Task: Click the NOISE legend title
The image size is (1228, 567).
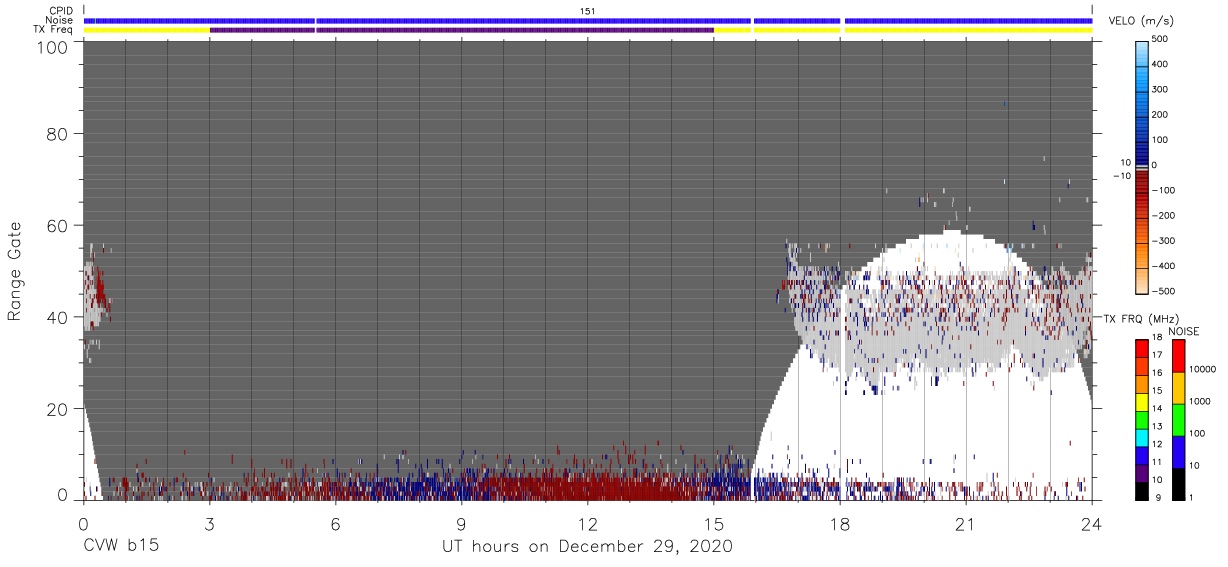Action: [x=1182, y=331]
